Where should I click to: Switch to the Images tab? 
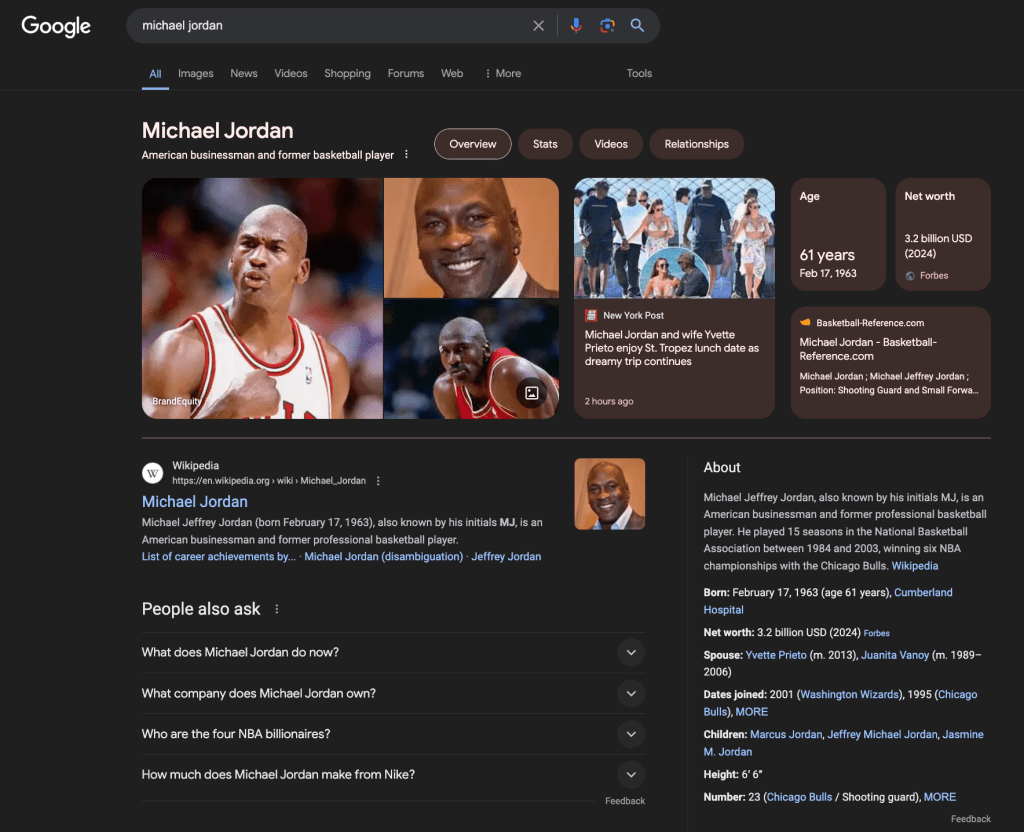195,73
